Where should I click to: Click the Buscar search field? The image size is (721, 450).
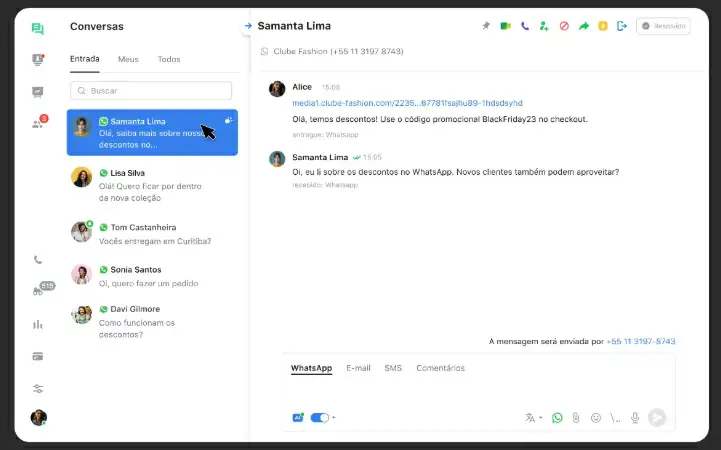click(151, 91)
